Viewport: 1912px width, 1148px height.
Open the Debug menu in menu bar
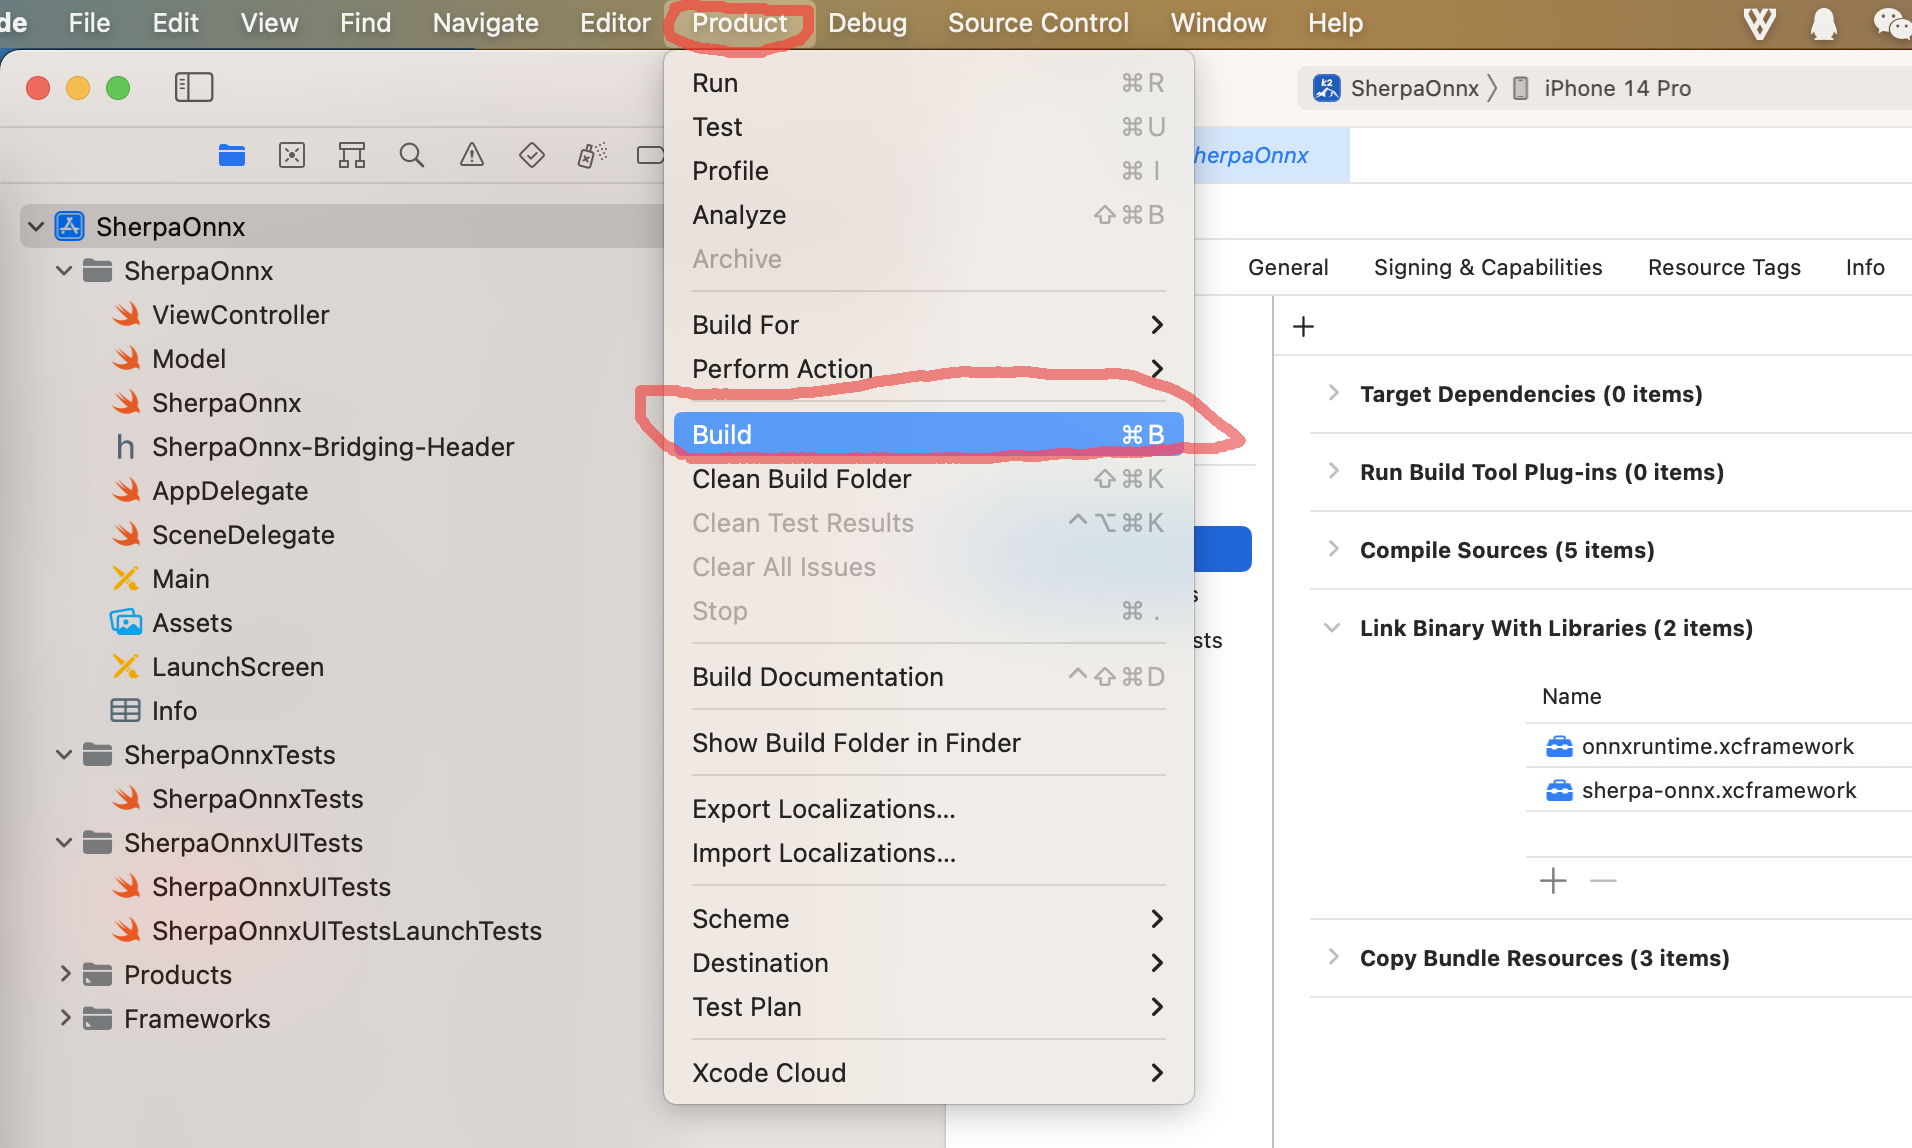click(x=867, y=23)
